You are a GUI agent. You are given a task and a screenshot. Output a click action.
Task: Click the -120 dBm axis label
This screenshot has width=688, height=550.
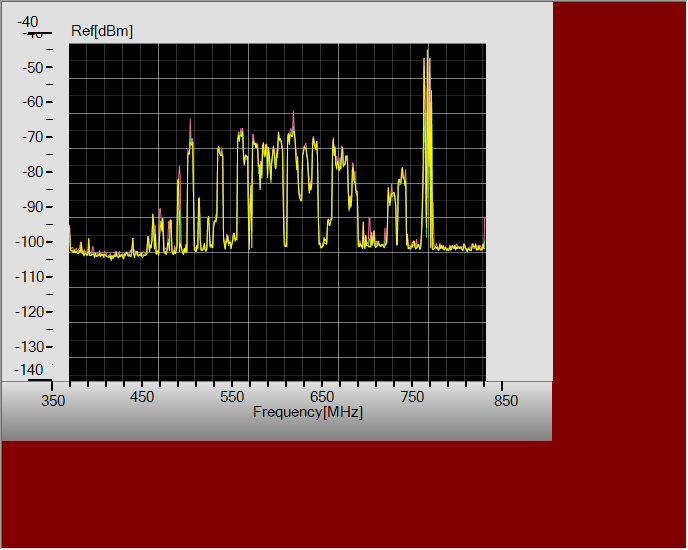click(29, 312)
